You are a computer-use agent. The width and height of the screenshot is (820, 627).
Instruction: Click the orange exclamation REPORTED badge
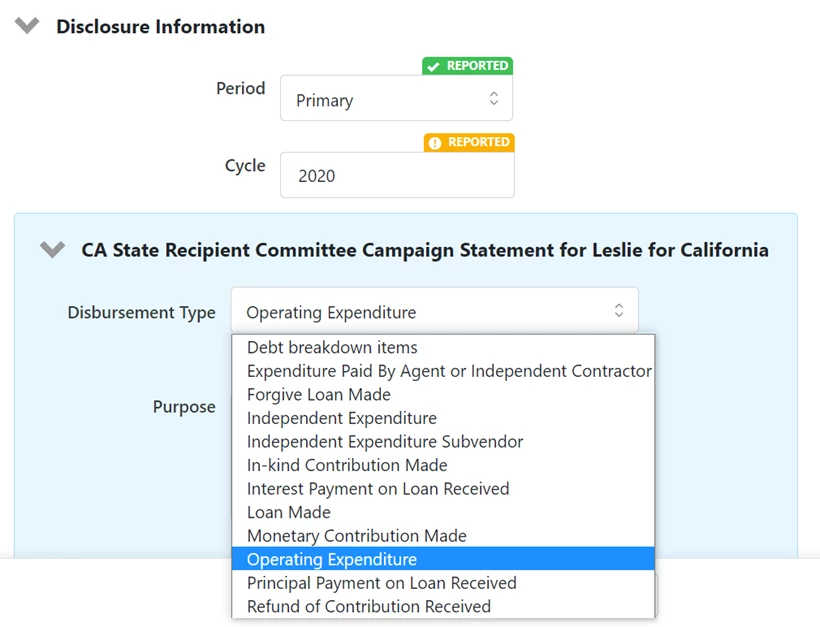pos(468,142)
